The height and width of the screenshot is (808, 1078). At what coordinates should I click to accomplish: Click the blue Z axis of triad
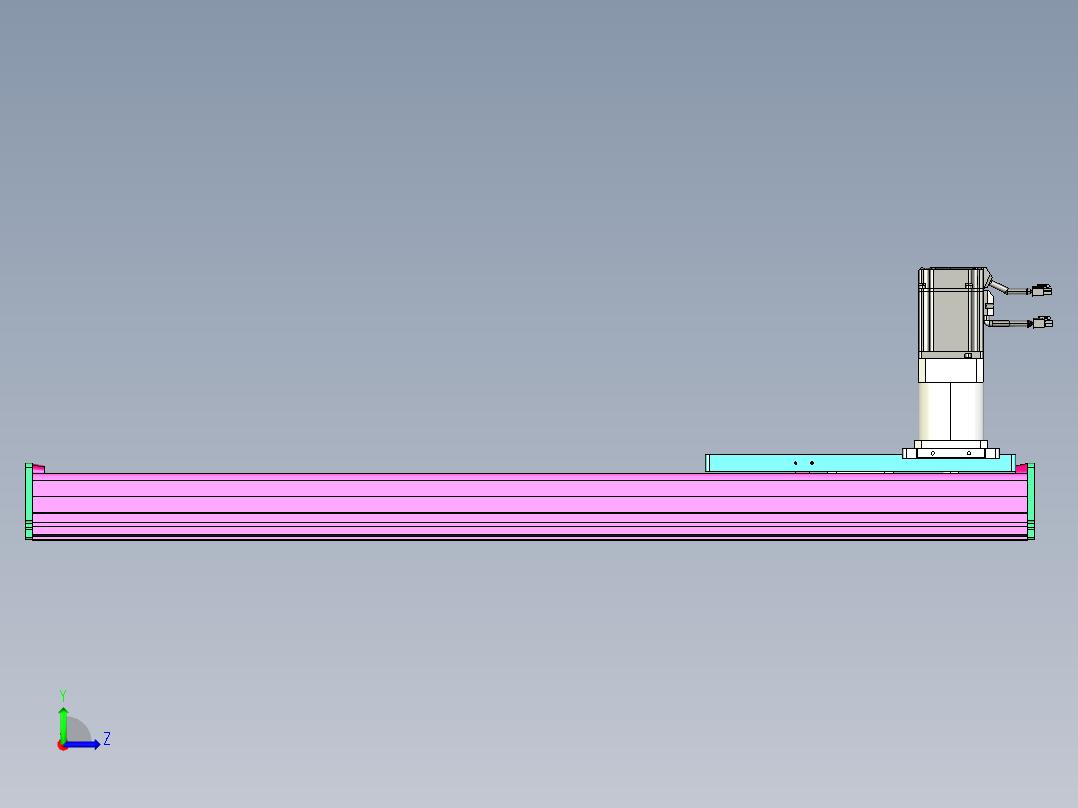click(84, 745)
